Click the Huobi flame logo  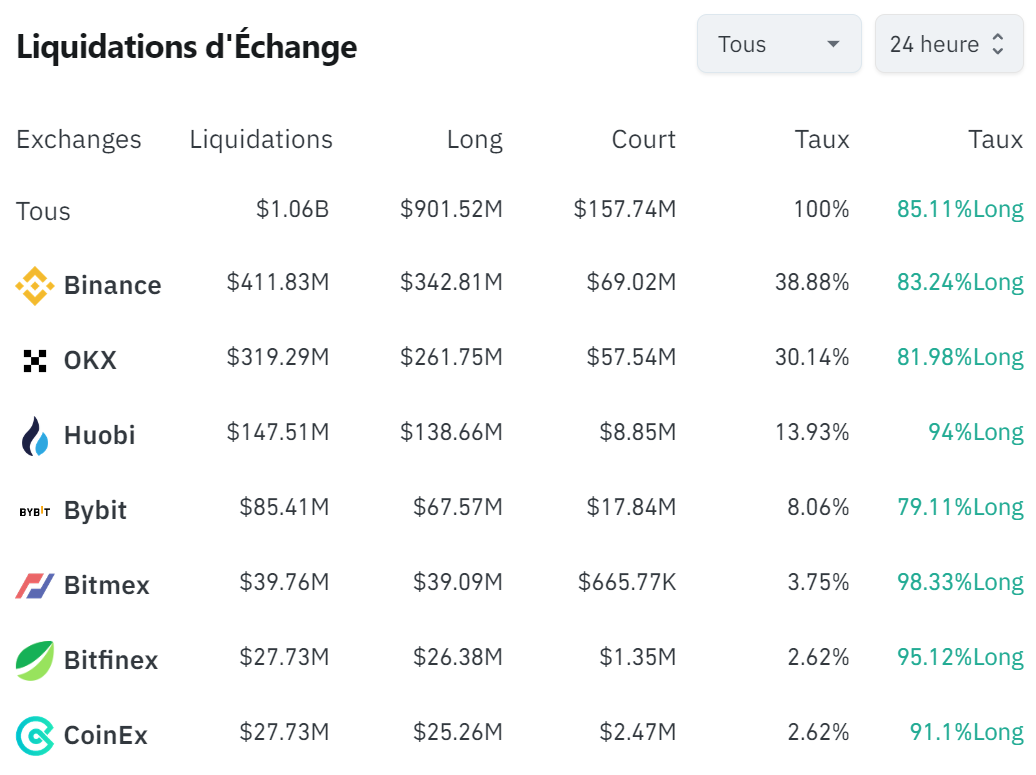(36, 435)
